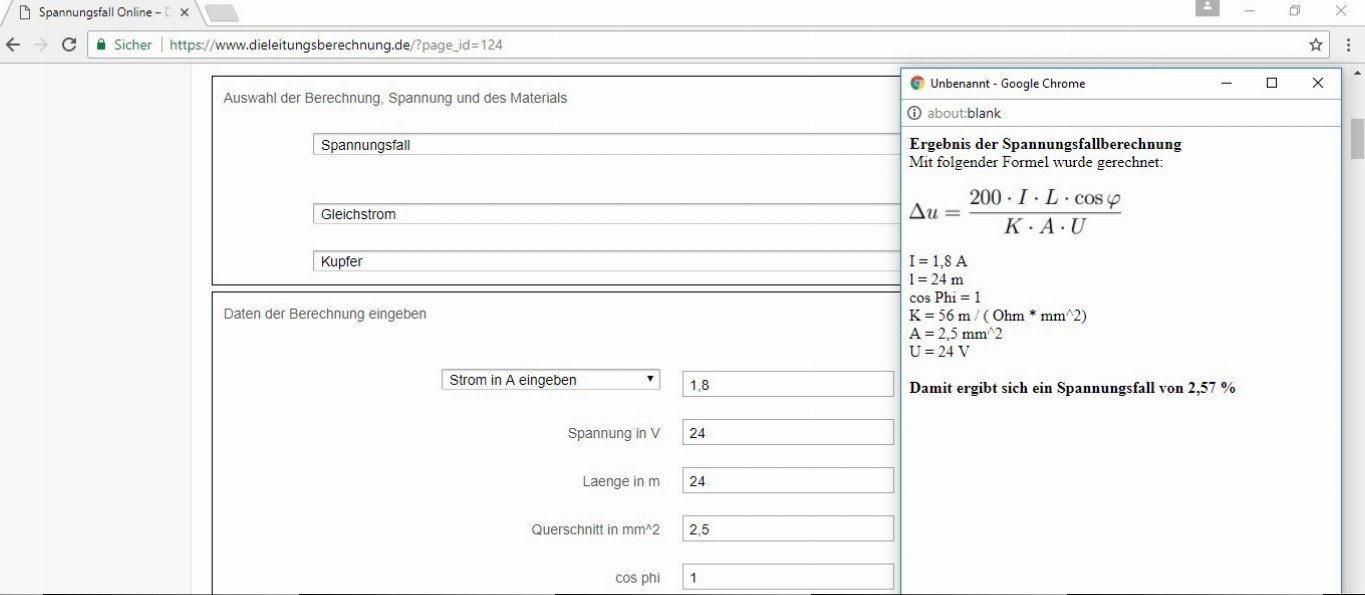
Task: Click the 'A = 2,5 mm^2' line
Action: pos(956,334)
